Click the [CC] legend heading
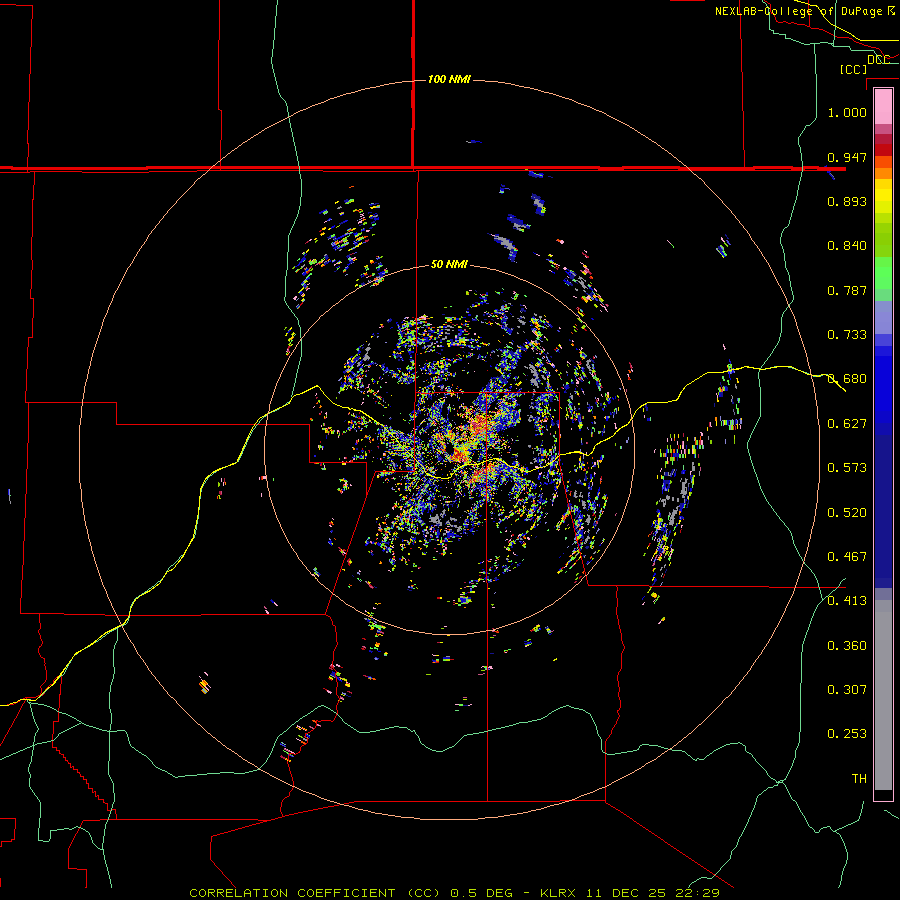 pos(853,69)
